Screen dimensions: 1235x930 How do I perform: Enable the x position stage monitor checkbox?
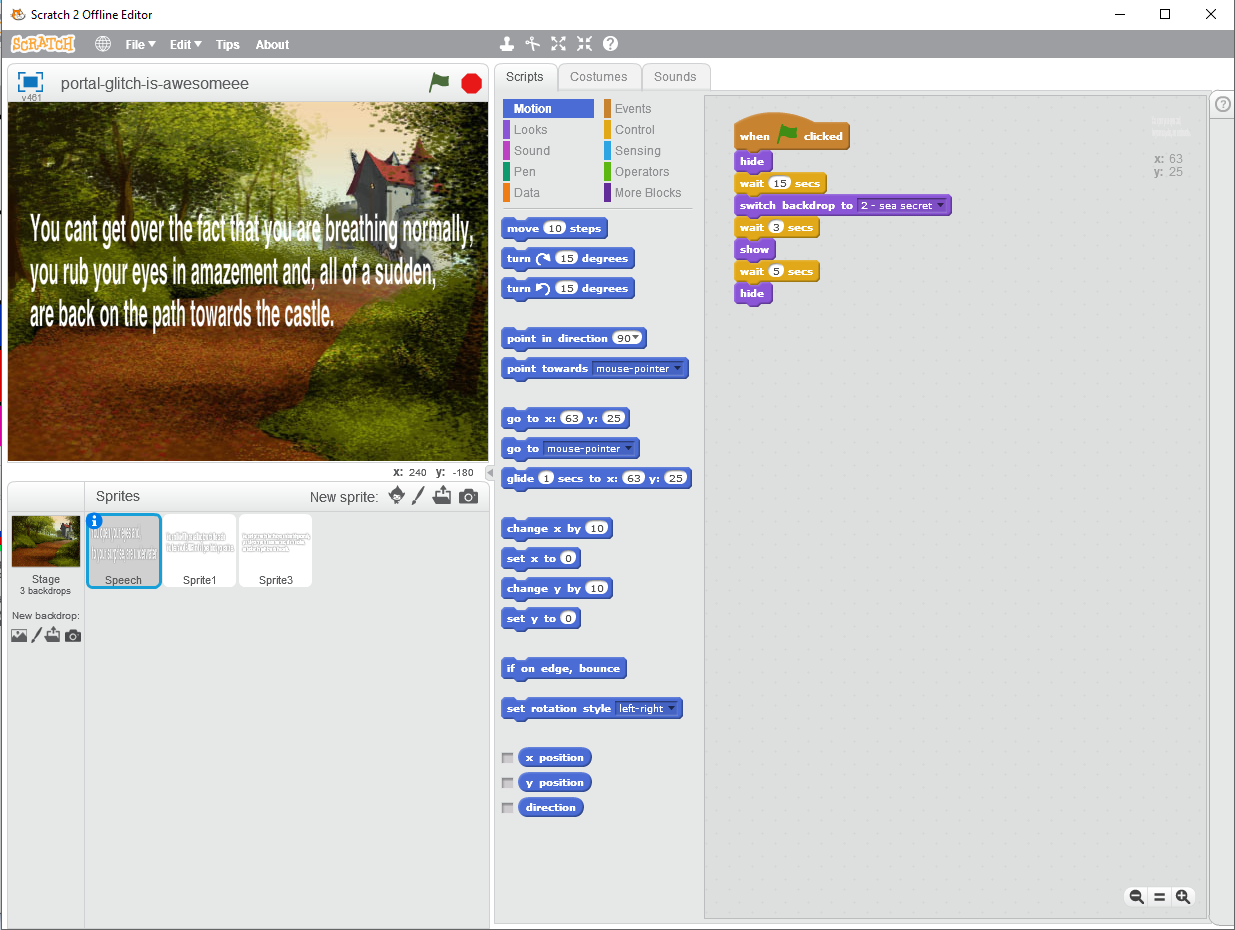pyautogui.click(x=508, y=758)
